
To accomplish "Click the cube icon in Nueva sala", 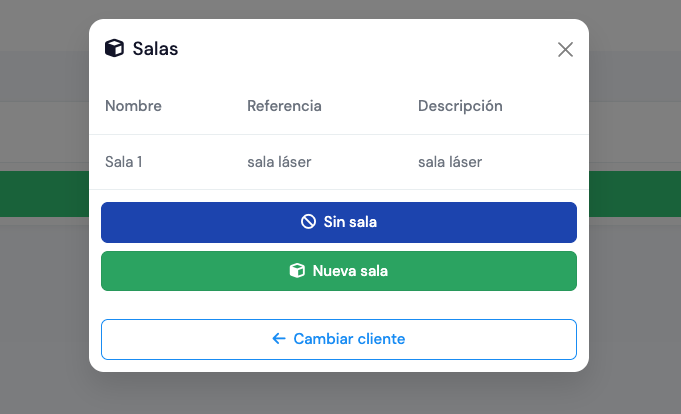I will pos(297,271).
